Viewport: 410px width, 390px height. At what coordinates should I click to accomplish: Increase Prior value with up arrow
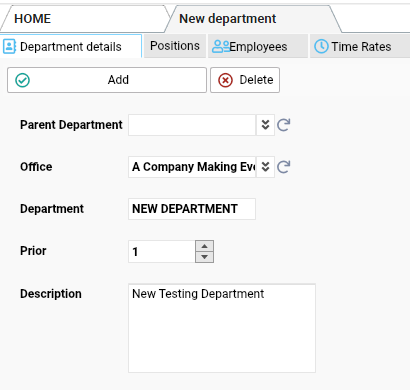[x=204, y=246]
